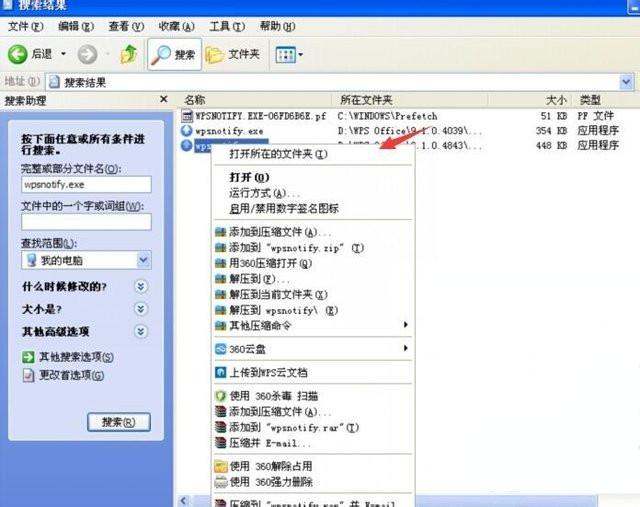Screen dimensions: 640x507
Task: Open the Views icon in toolbar
Action: [x=285, y=54]
